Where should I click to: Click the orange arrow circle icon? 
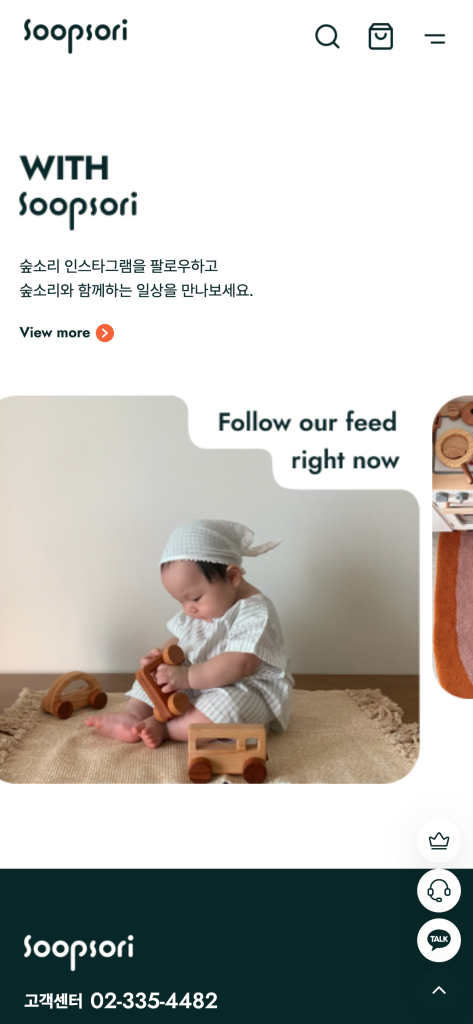tap(105, 333)
